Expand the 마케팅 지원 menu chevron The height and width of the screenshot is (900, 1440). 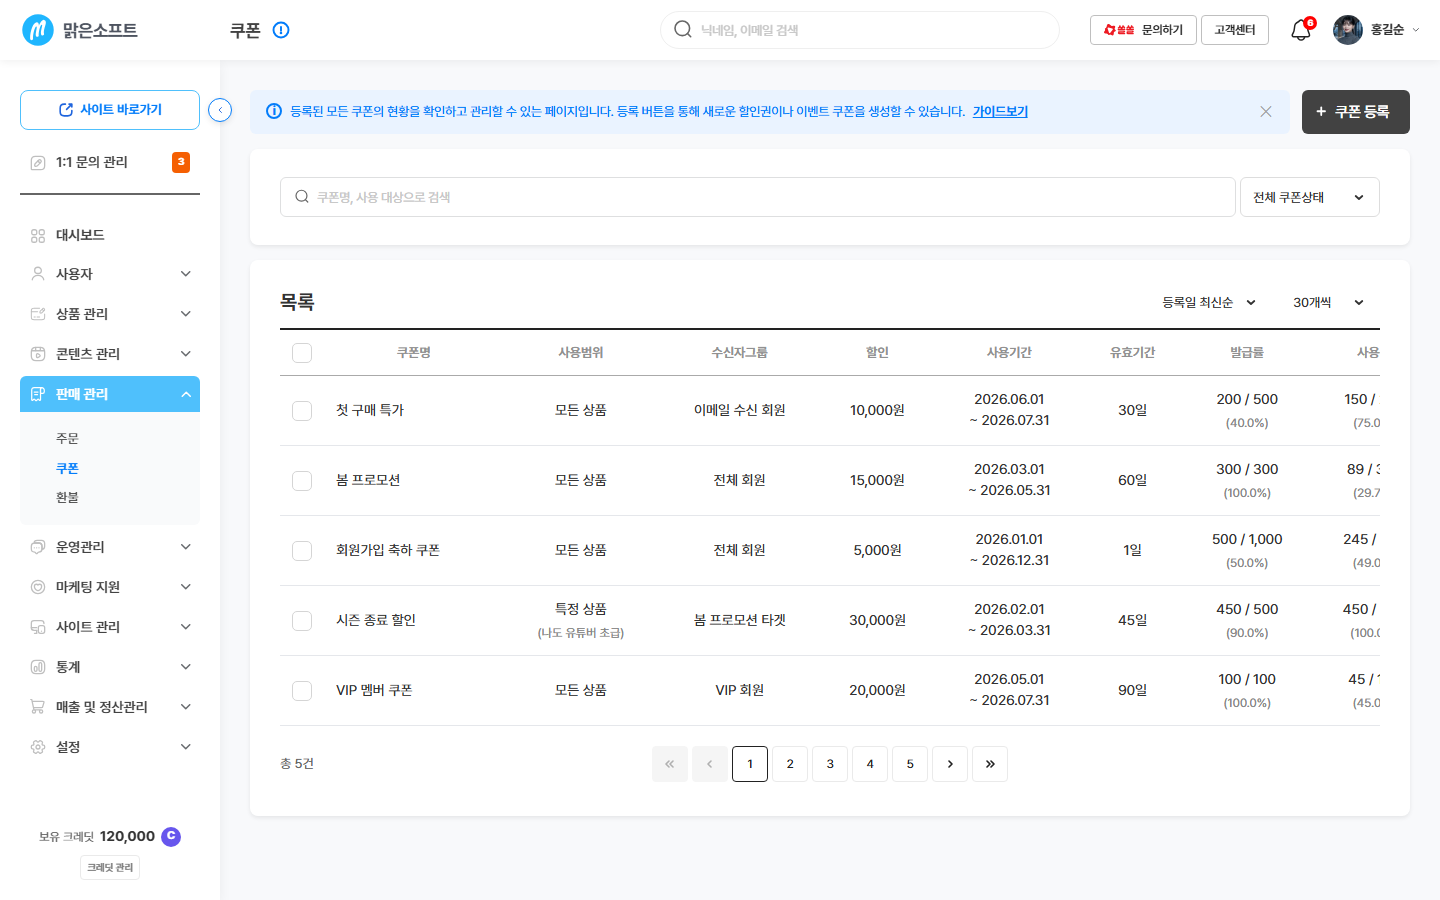coord(186,587)
